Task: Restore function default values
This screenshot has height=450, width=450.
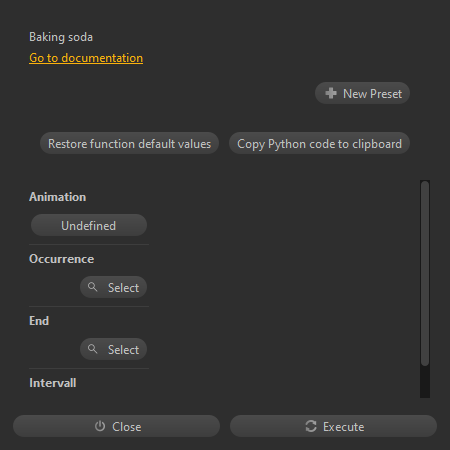Action: 129,143
